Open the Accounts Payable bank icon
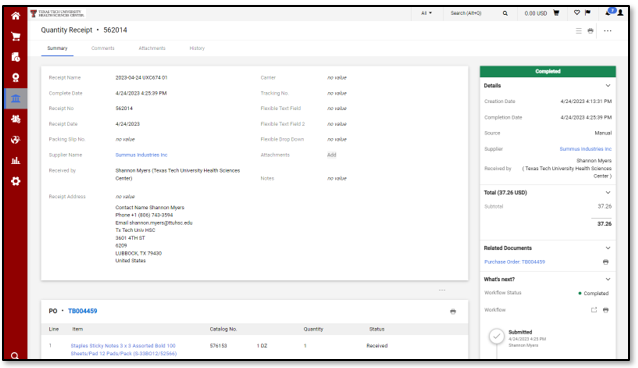 click(15, 99)
